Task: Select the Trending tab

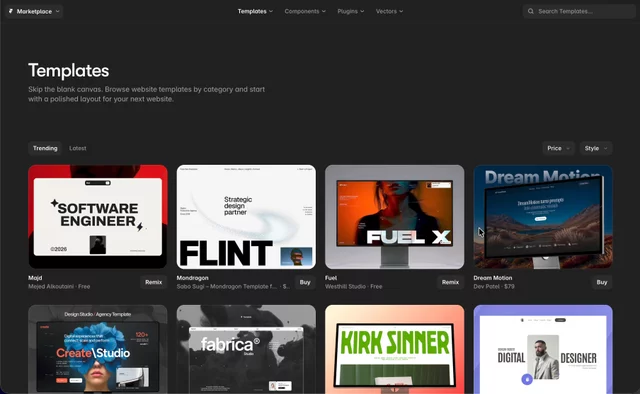Action: coord(45,148)
